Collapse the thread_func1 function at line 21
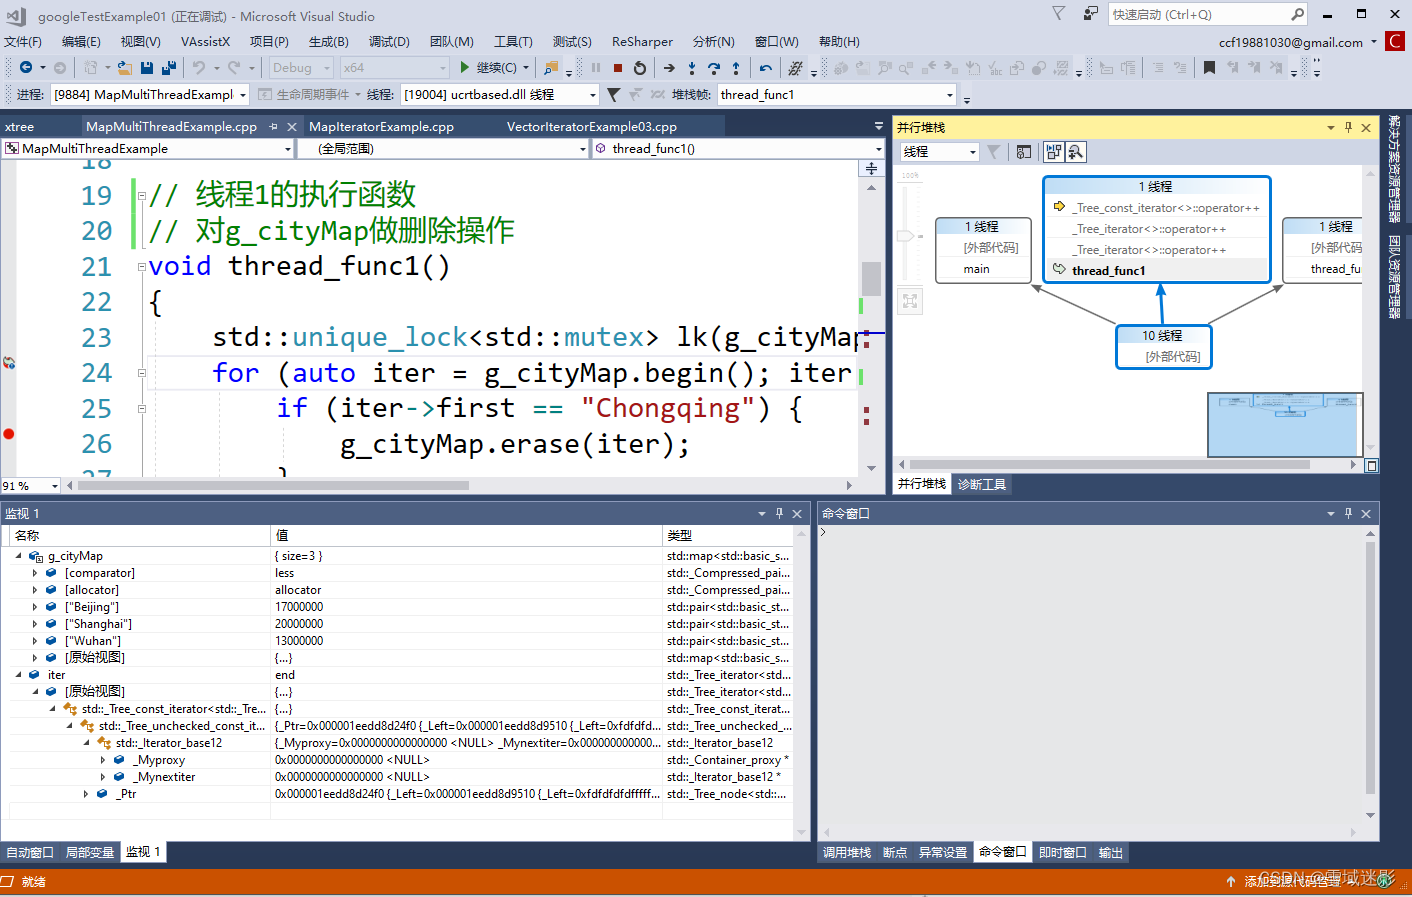The width and height of the screenshot is (1412, 897). click(x=142, y=267)
